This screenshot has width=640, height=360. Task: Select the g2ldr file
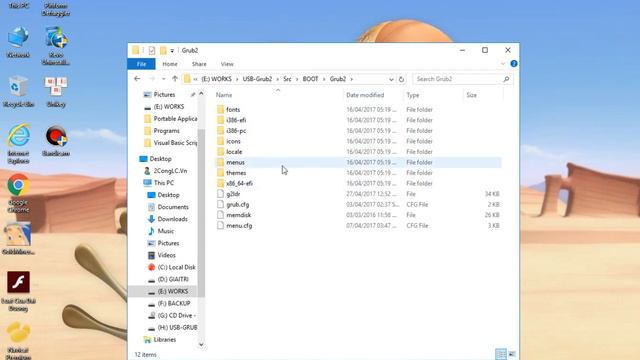pyautogui.click(x=233, y=194)
